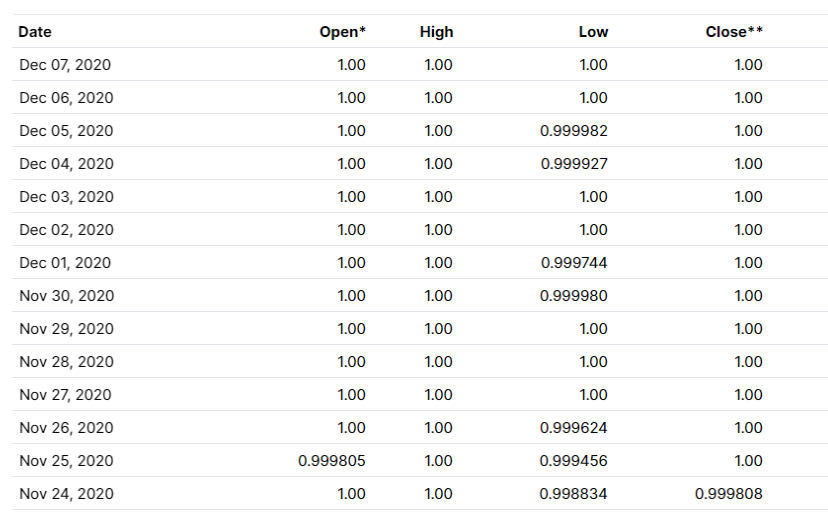The height and width of the screenshot is (516, 828).
Task: Select the Nov 26, 2020 date cell
Action: click(67, 428)
